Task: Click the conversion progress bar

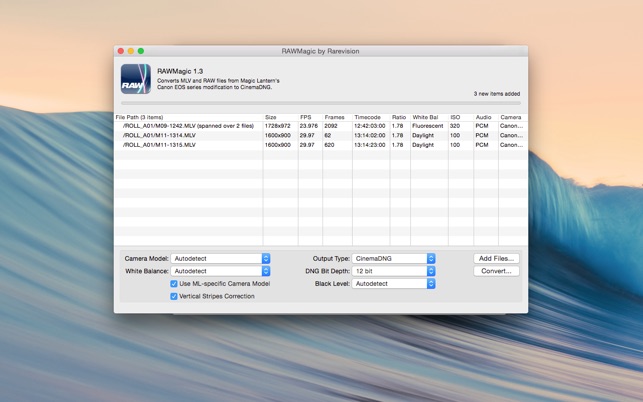Action: [320, 103]
